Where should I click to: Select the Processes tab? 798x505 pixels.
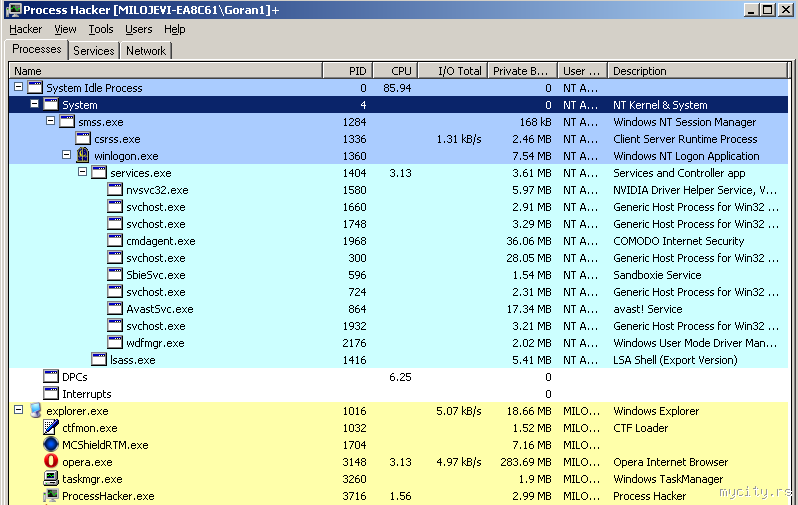[x=37, y=49]
